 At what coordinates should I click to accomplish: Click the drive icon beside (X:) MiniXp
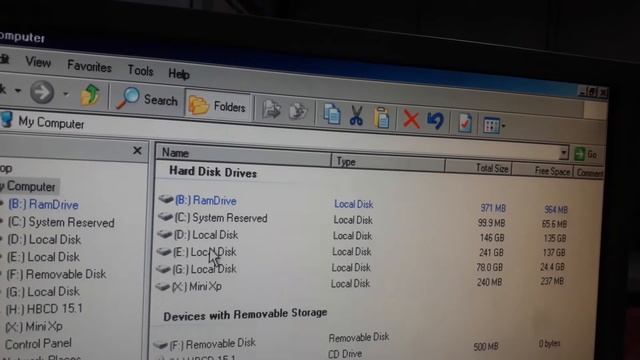coord(162,286)
